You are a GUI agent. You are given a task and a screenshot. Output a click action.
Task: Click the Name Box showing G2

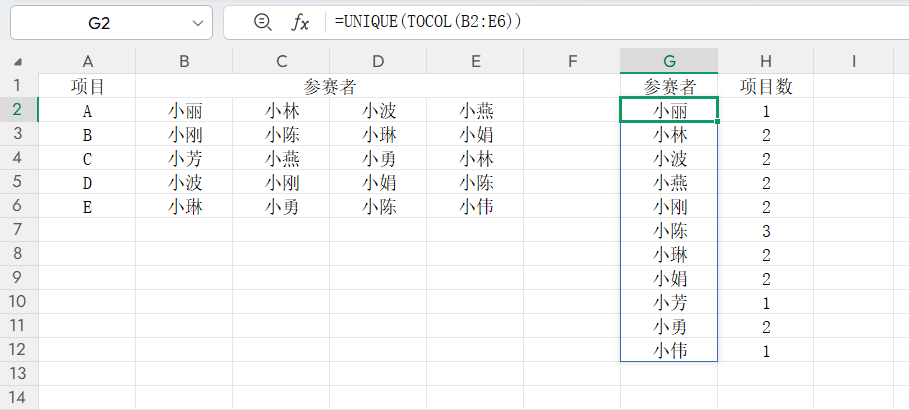point(111,23)
